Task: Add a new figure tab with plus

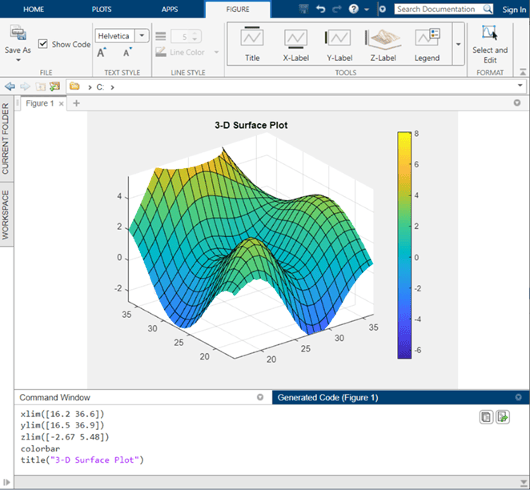Action: point(76,103)
